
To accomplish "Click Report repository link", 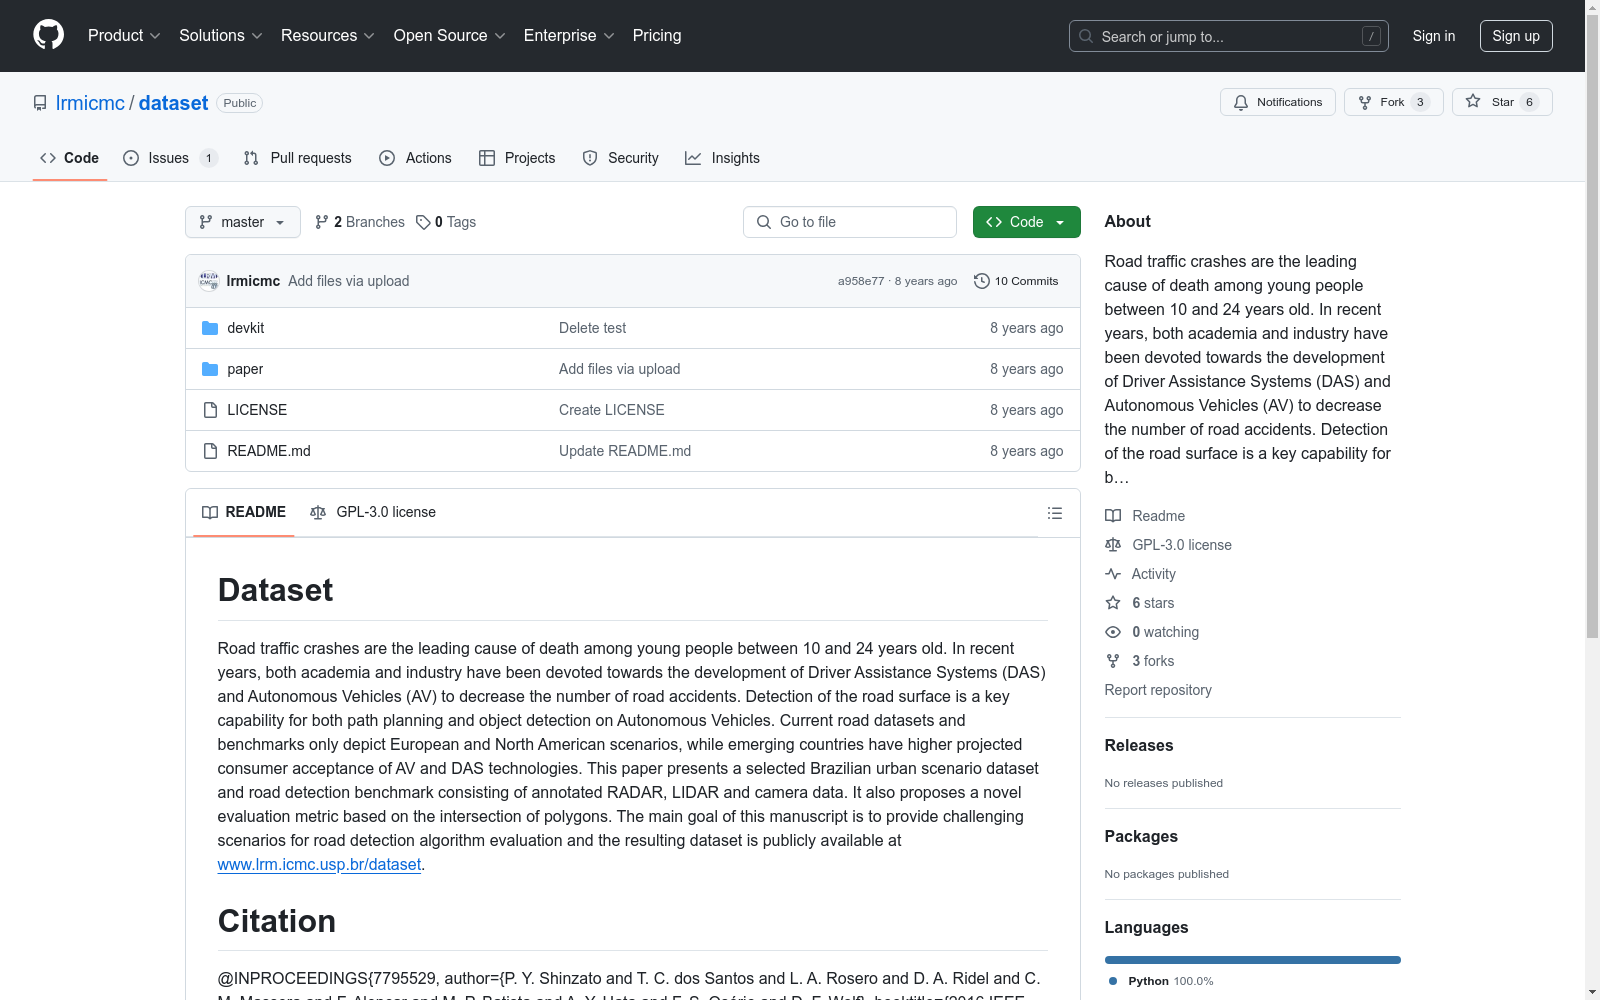I will pyautogui.click(x=1158, y=690).
